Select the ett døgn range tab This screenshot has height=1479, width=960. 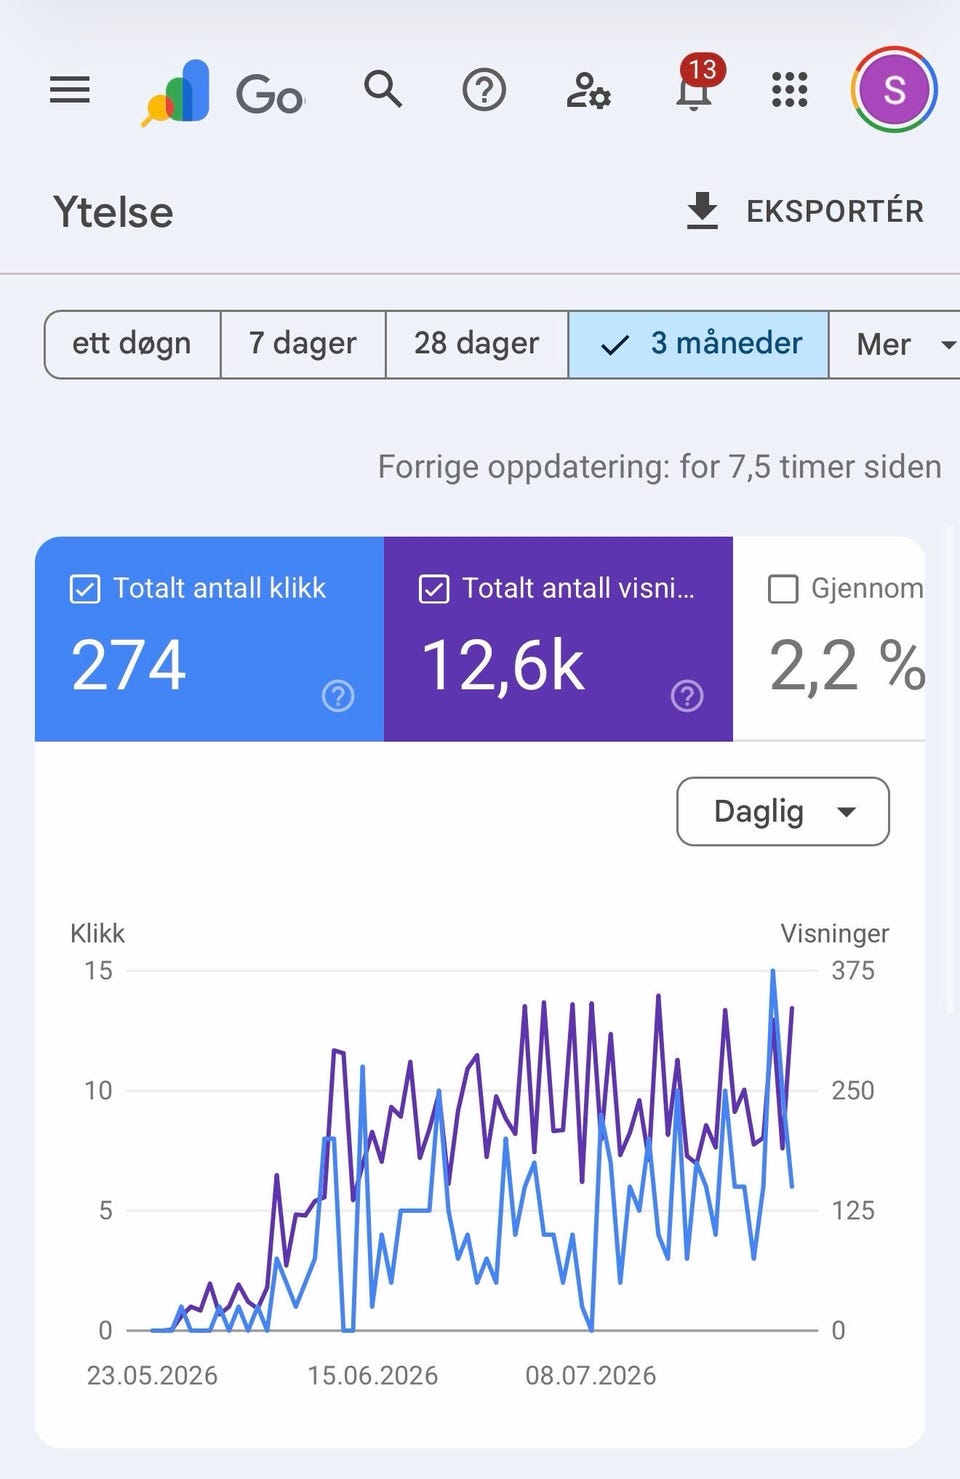coord(132,344)
